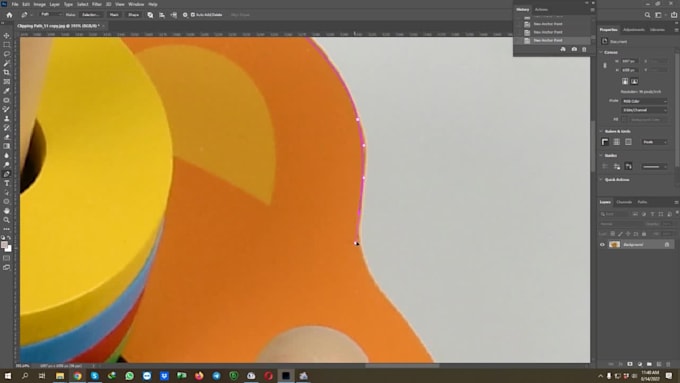The height and width of the screenshot is (383, 680).
Task: Select the Move tool
Action: pos(7,36)
